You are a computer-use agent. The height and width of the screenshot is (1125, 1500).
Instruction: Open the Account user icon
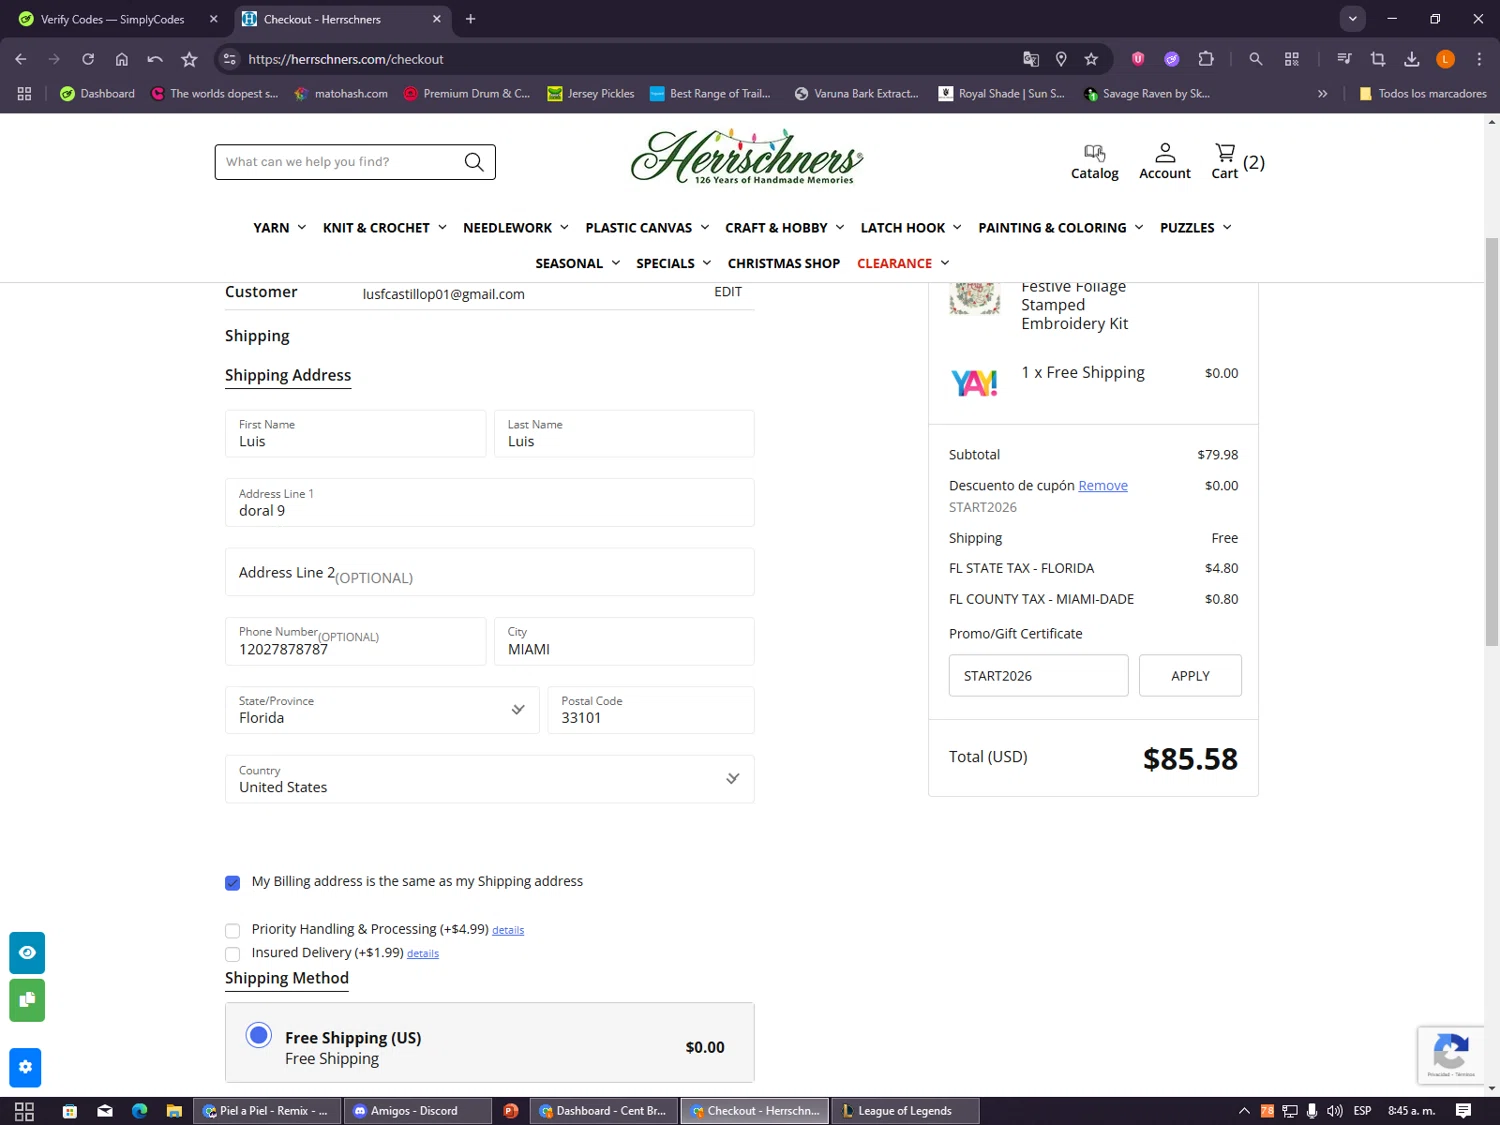pos(1165,162)
